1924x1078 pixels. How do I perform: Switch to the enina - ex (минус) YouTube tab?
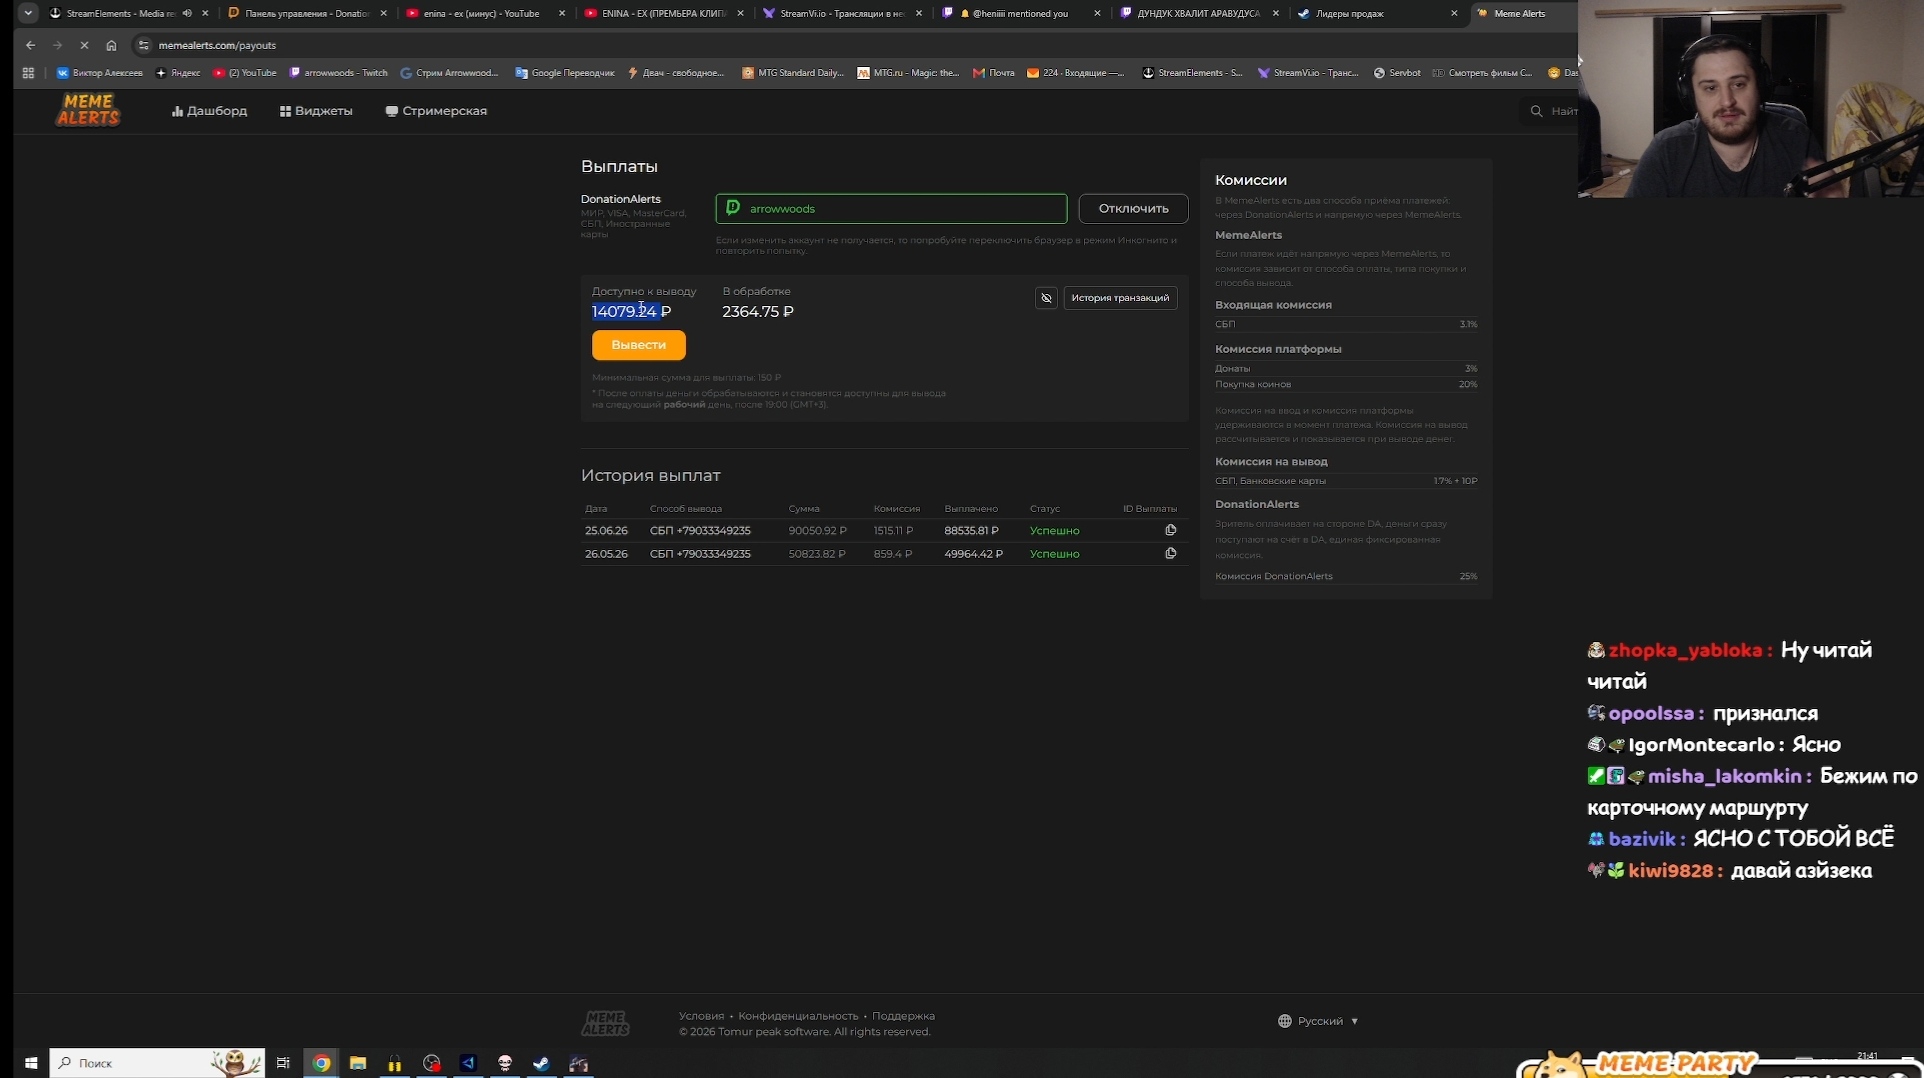pyautogui.click(x=485, y=13)
